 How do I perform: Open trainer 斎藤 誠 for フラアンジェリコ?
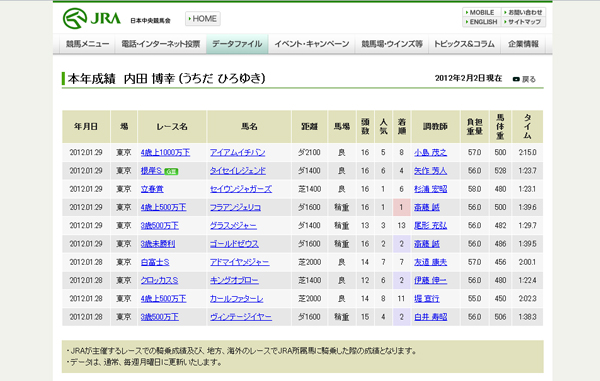[427, 207]
